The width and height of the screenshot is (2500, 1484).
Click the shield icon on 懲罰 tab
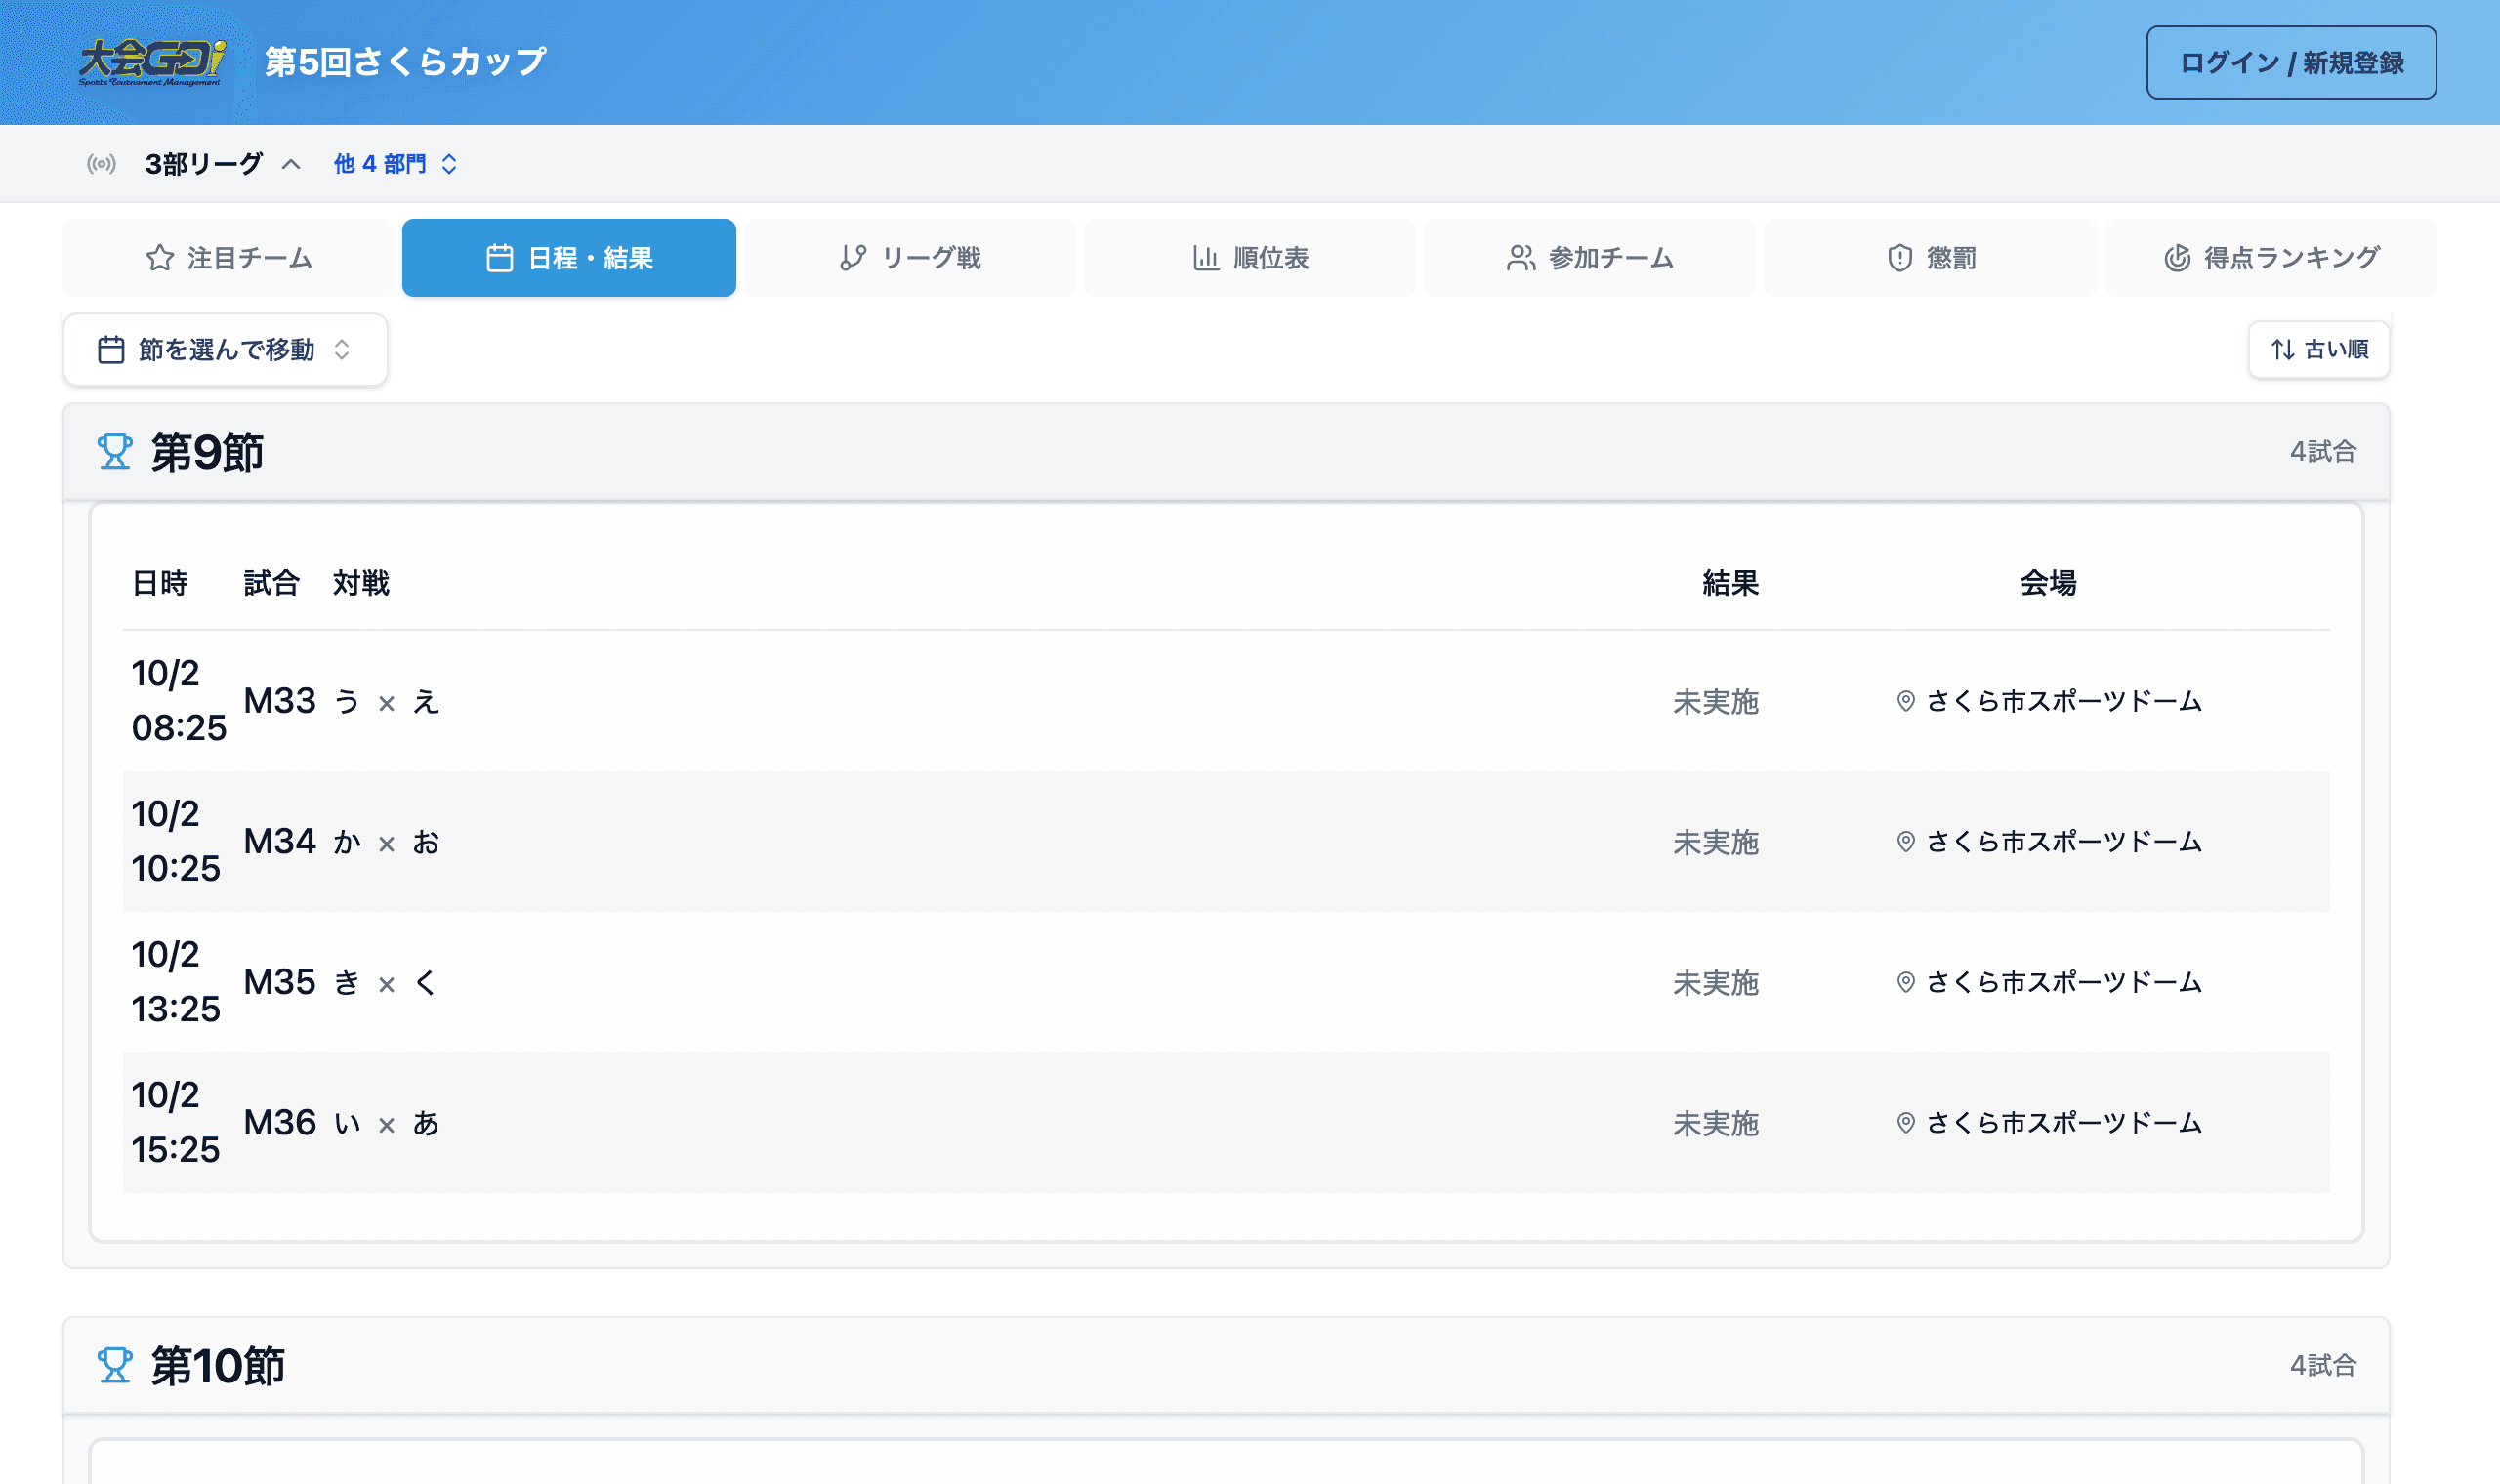click(1900, 258)
